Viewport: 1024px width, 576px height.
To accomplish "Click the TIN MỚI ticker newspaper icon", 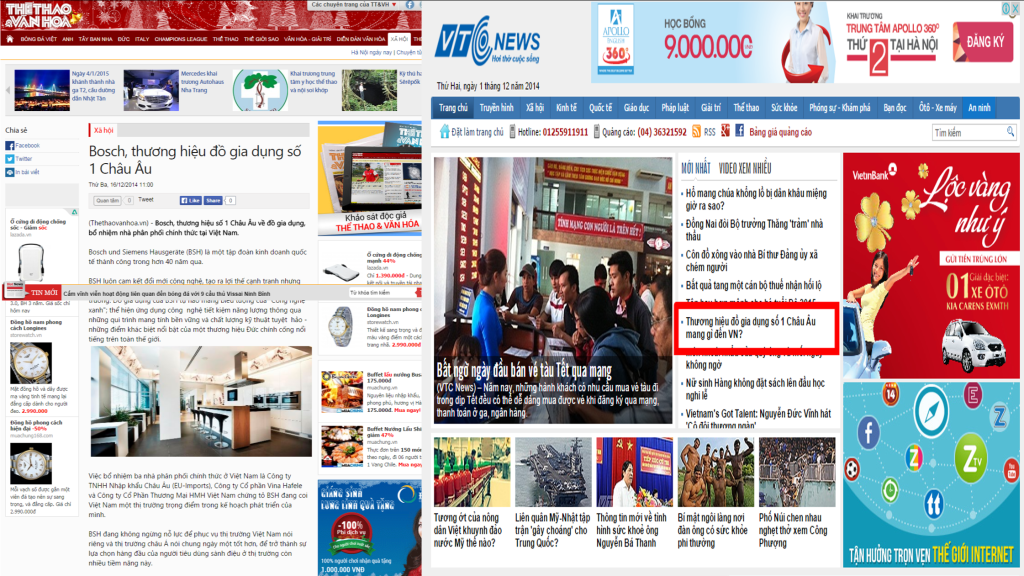I will (x=14, y=291).
